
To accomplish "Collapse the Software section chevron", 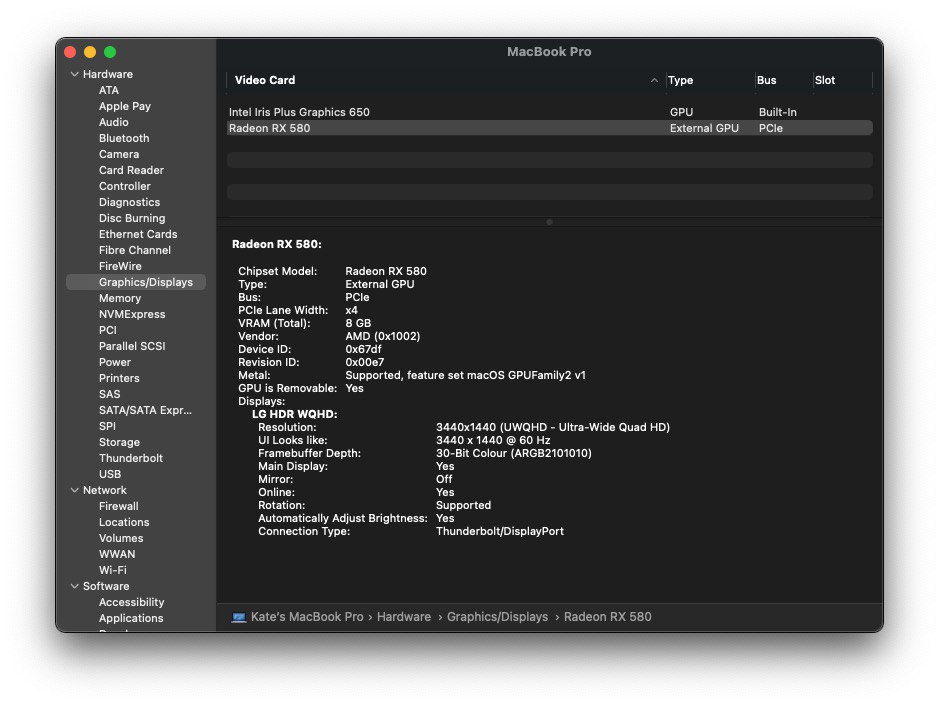I will tap(75, 586).
